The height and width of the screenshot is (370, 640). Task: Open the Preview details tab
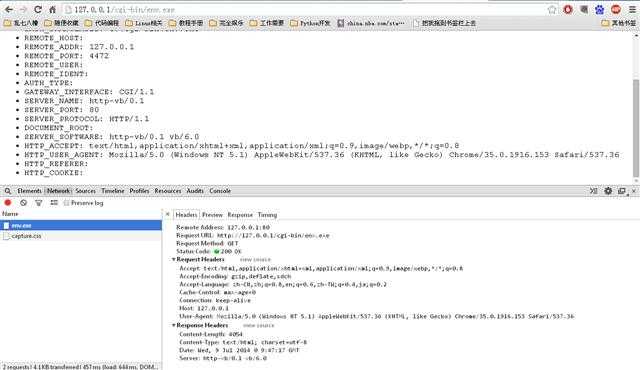pyautogui.click(x=212, y=215)
